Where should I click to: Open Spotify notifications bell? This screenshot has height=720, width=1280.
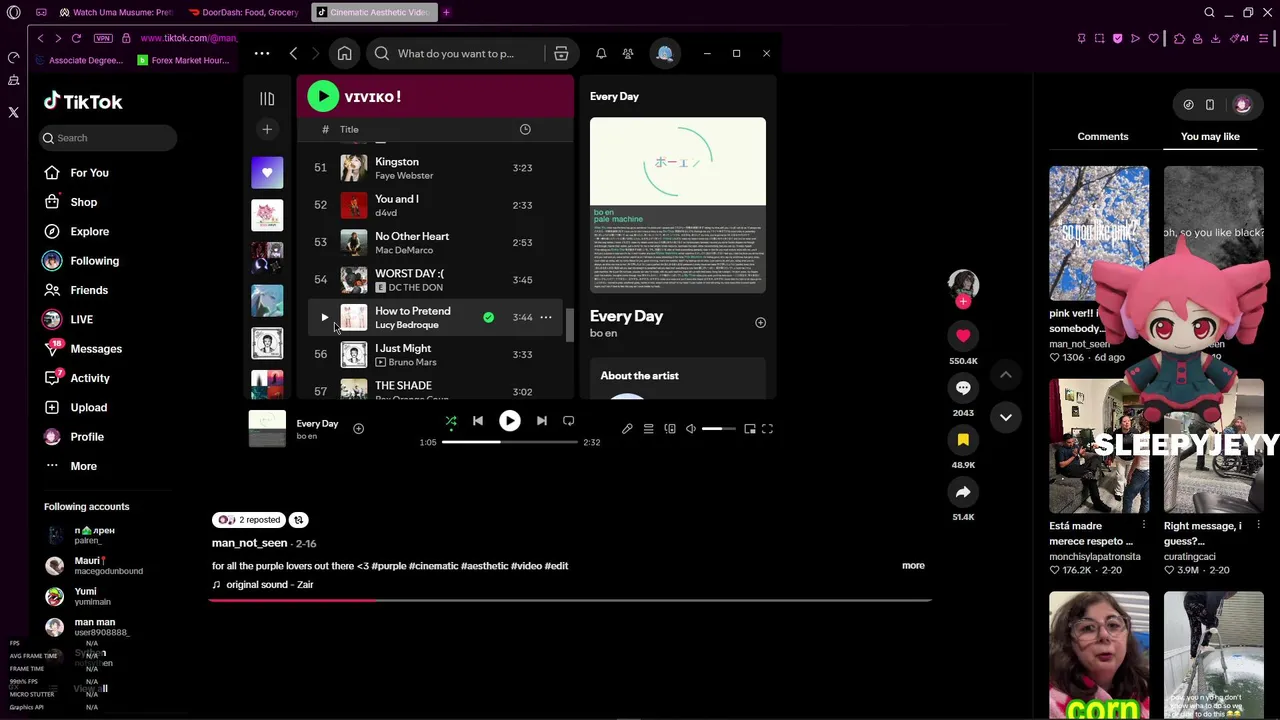[601, 53]
